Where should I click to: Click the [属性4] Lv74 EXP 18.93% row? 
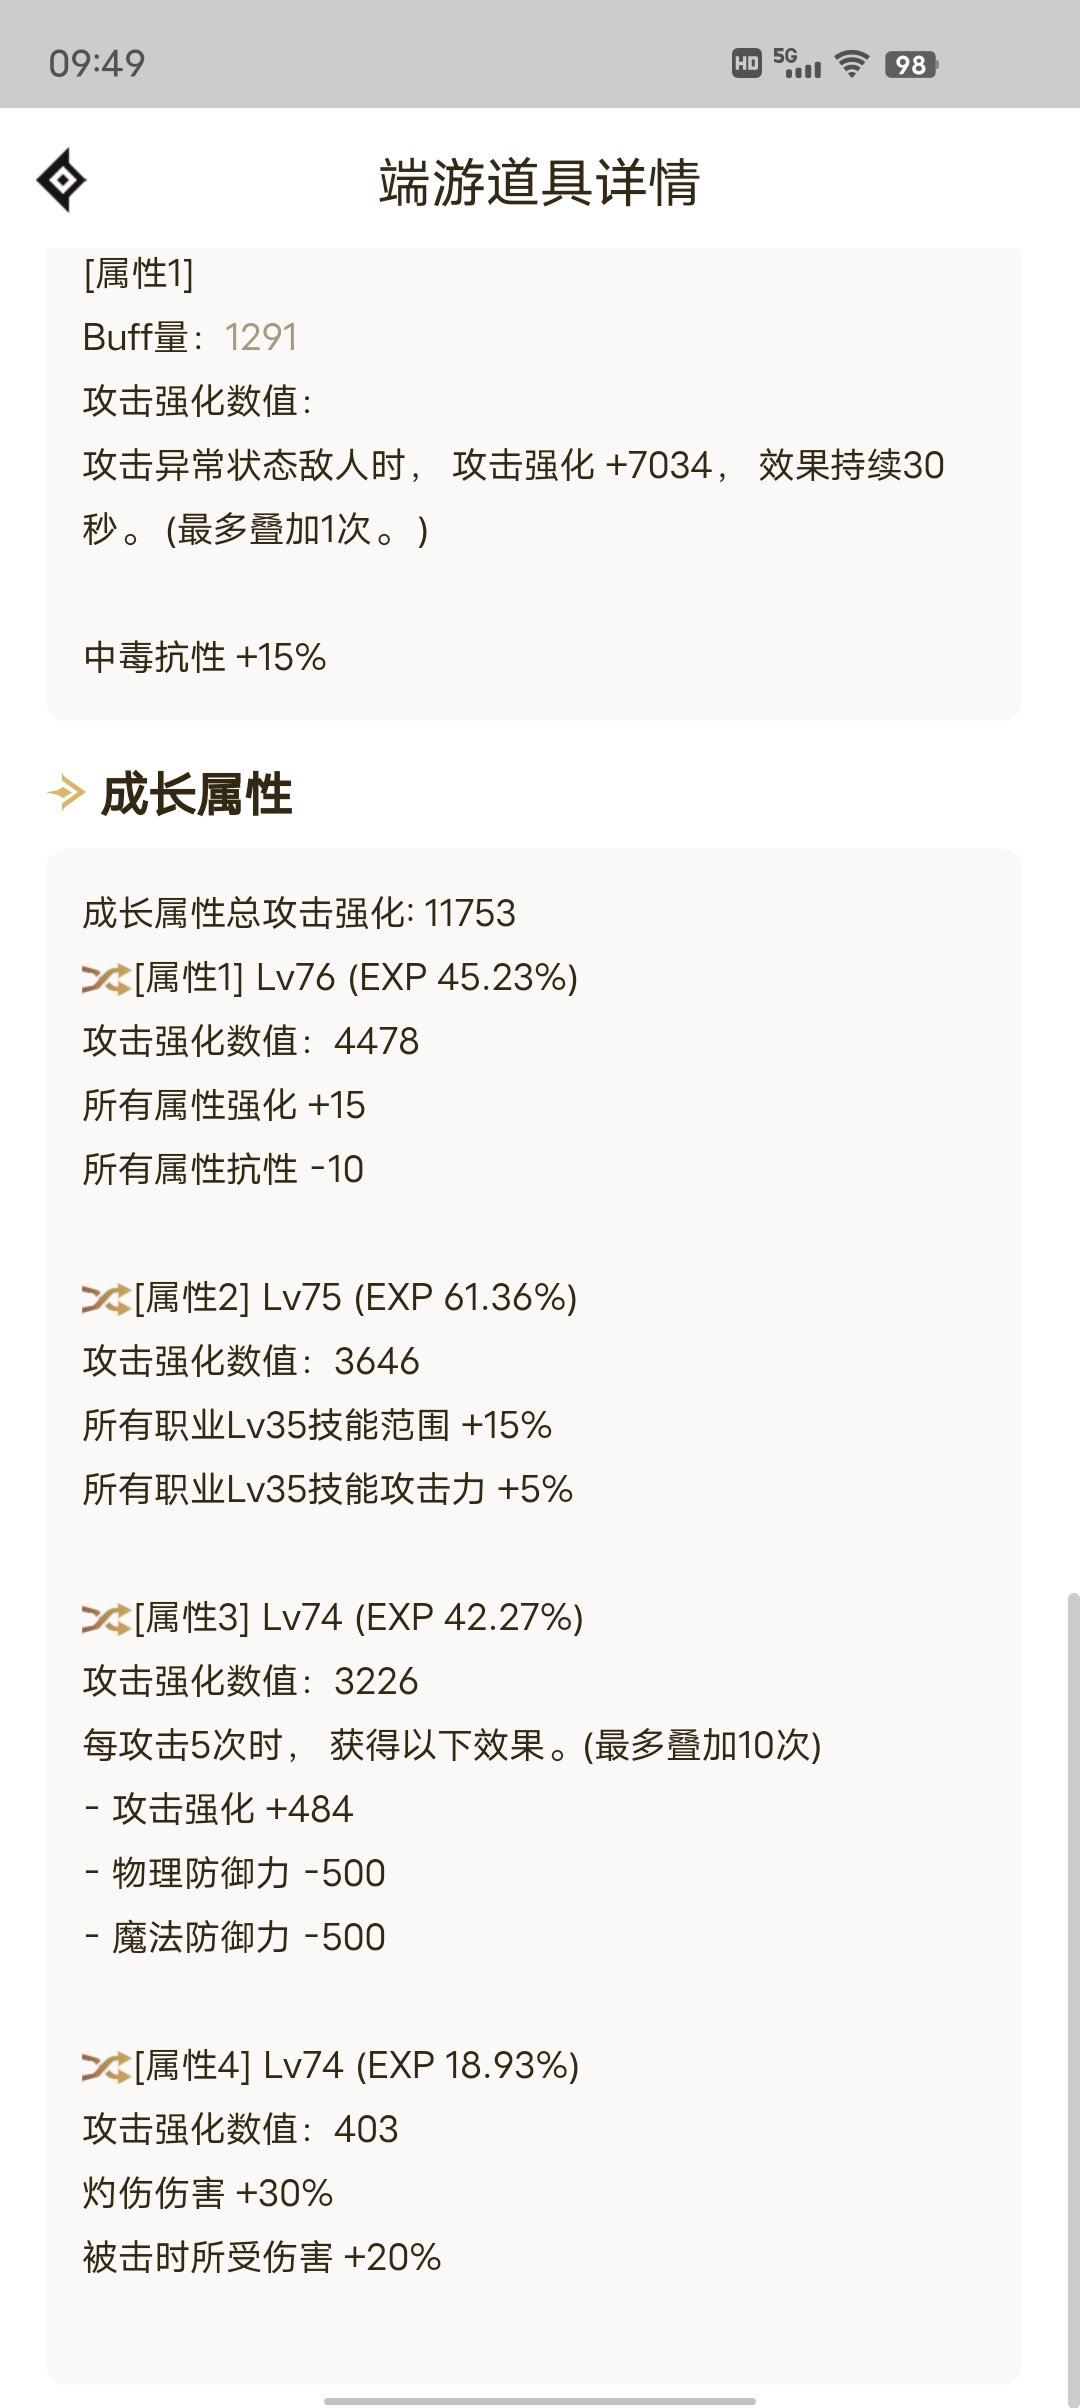tap(331, 2066)
